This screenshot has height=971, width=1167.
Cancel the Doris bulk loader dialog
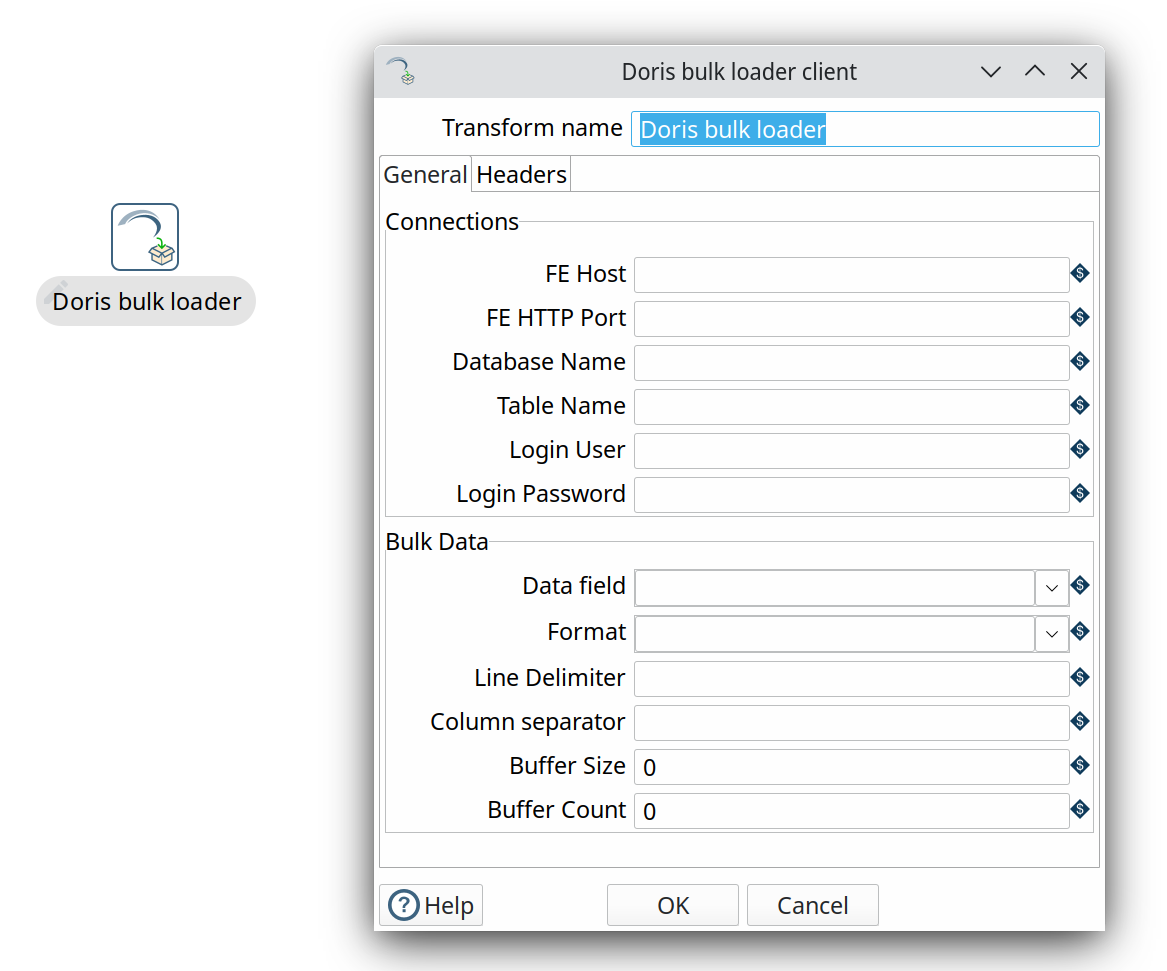812,905
